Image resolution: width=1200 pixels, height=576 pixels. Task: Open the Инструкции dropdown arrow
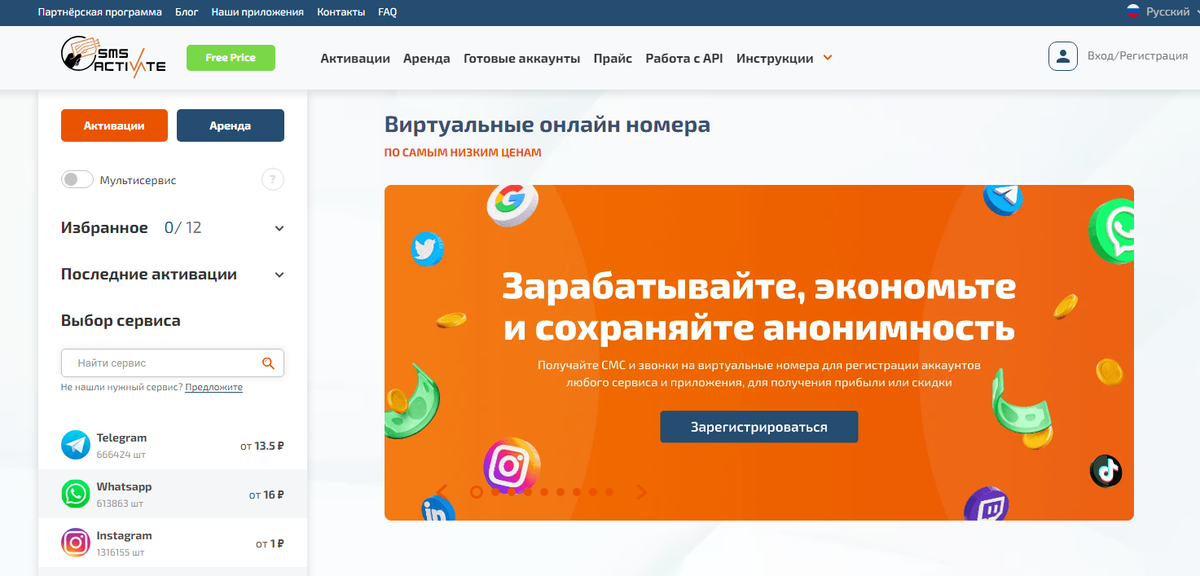[827, 58]
